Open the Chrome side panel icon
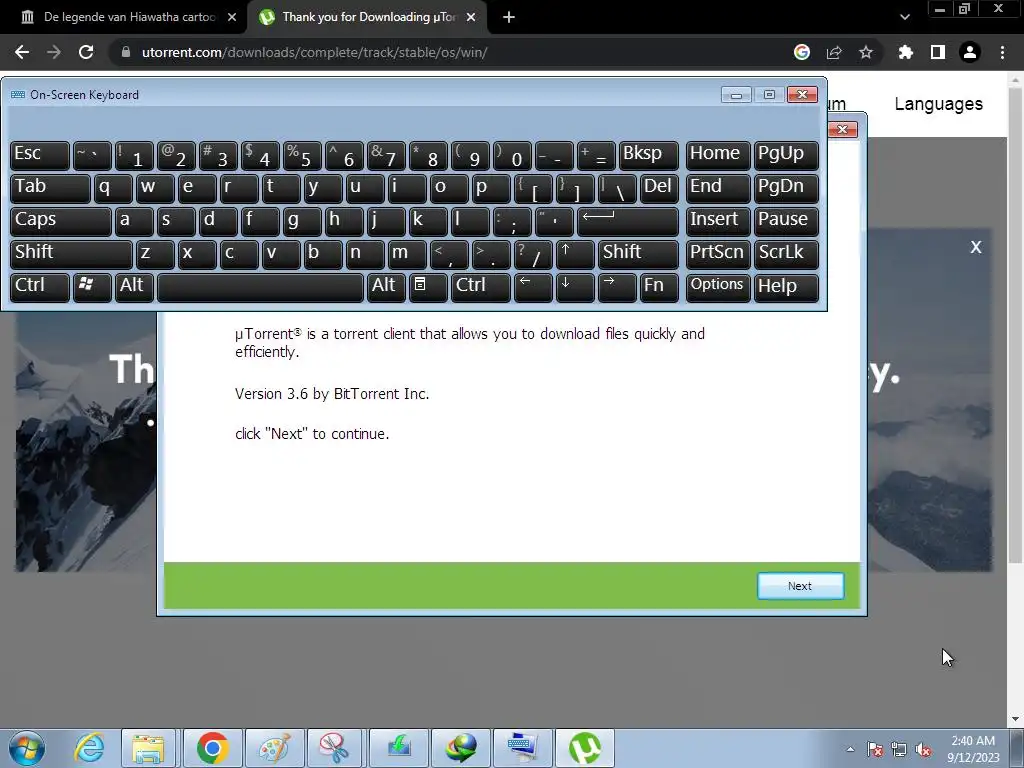Image resolution: width=1024 pixels, height=768 pixels. (938, 52)
